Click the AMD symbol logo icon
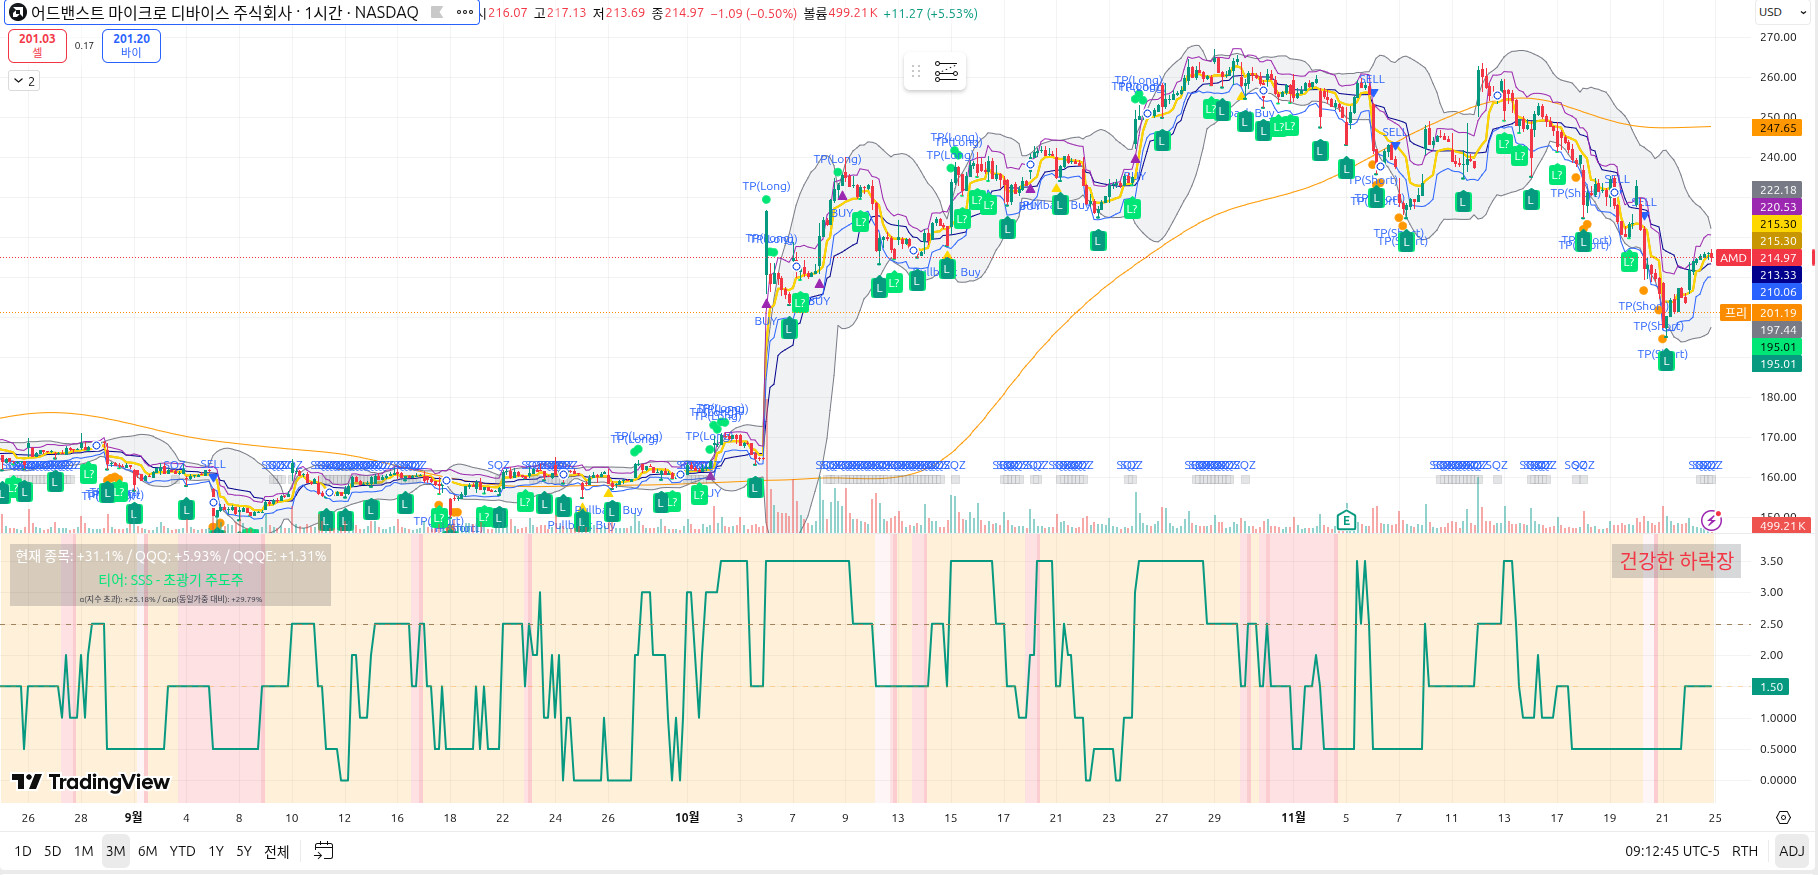 pos(17,13)
